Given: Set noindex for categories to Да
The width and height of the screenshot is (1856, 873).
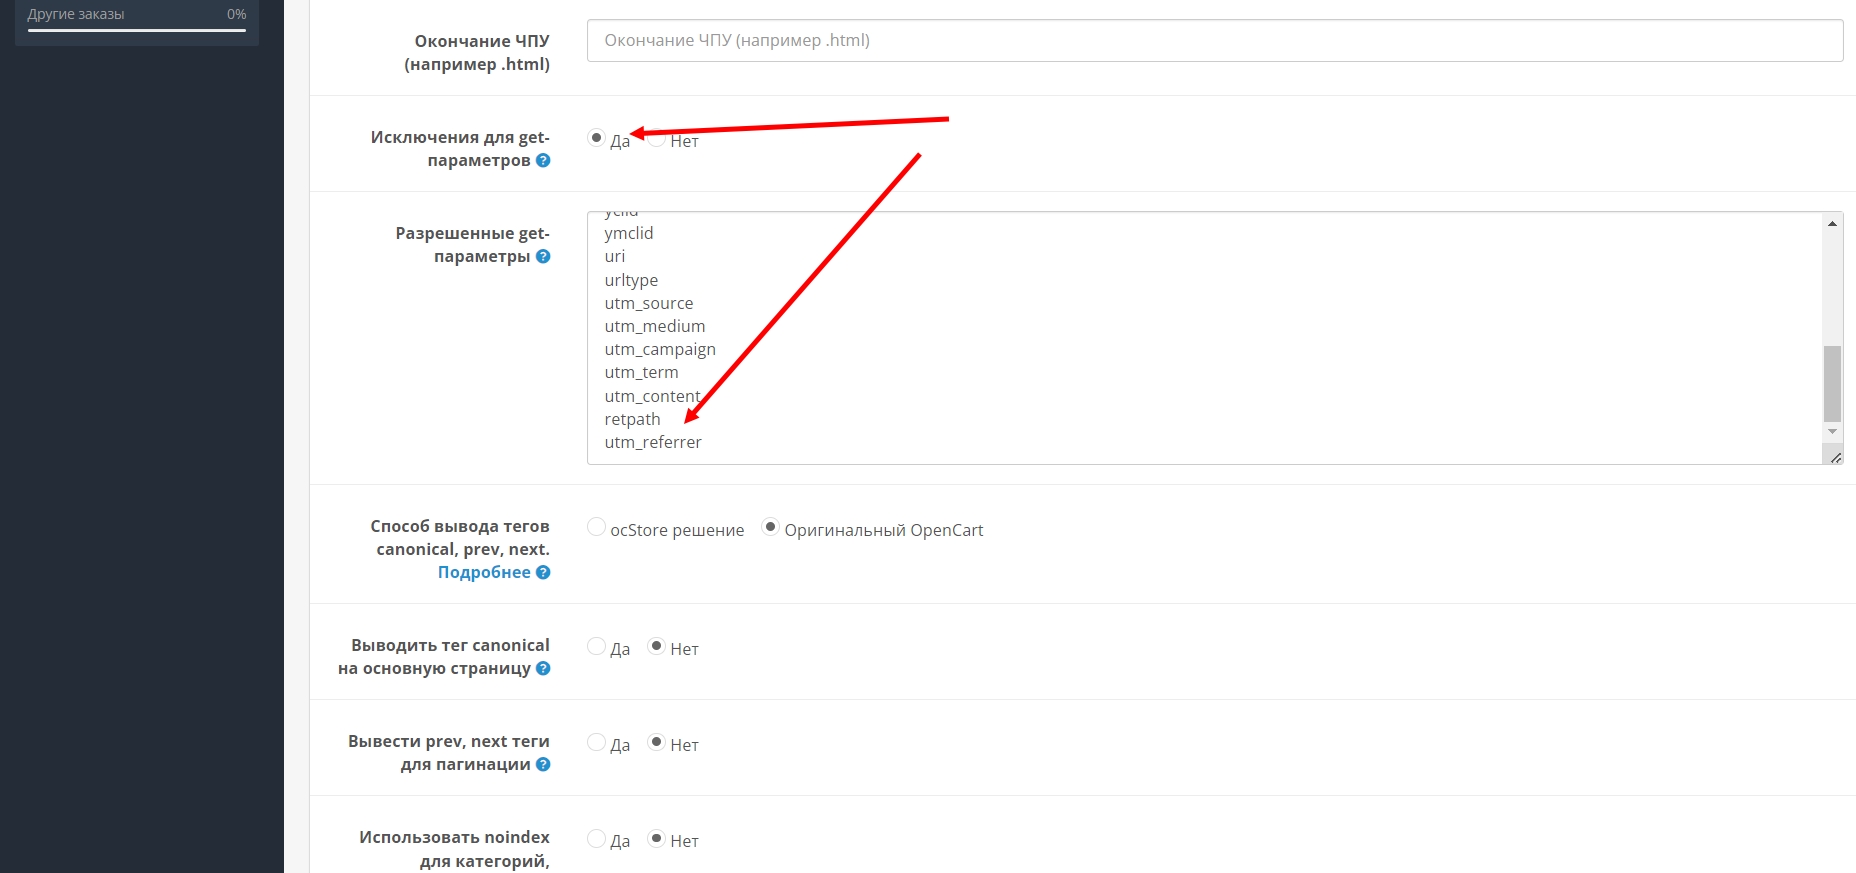Looking at the screenshot, I should [x=597, y=839].
